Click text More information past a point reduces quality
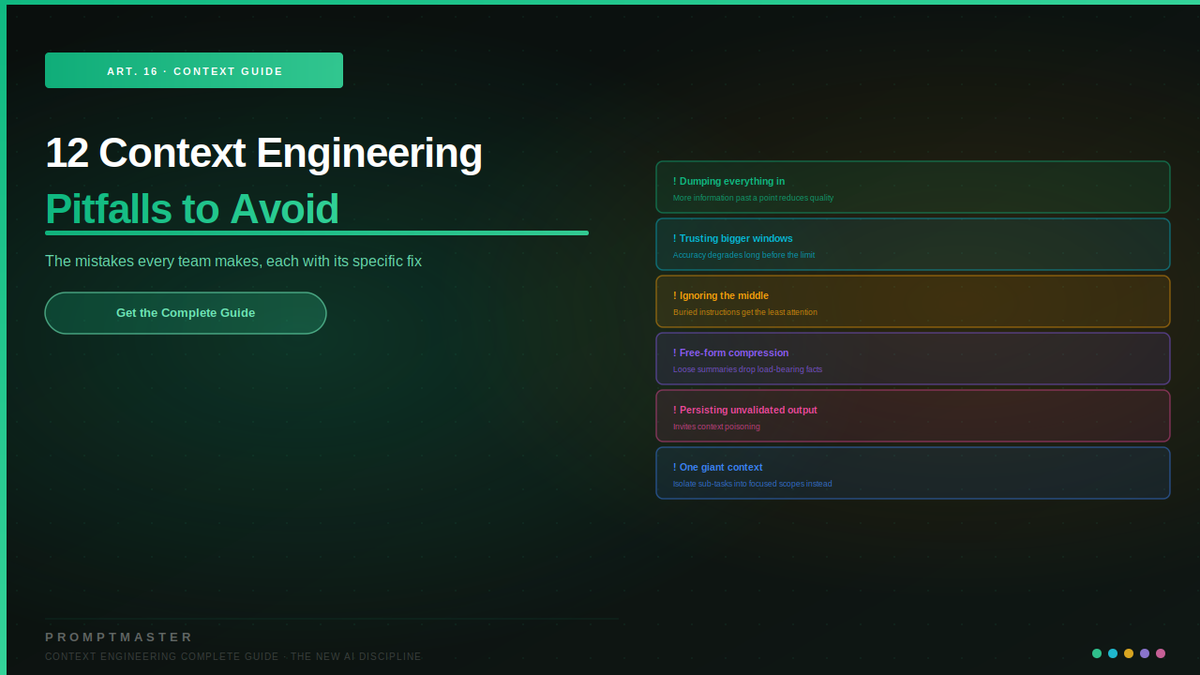 753,198
